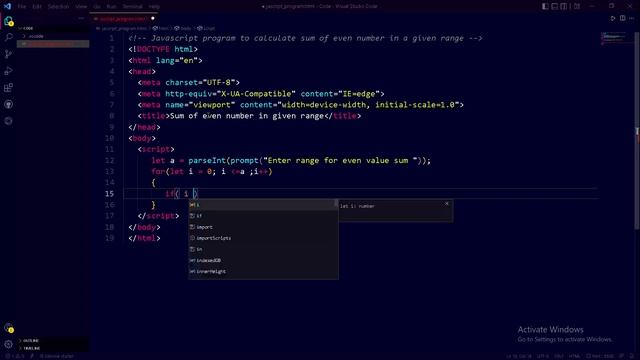640x360 pixels.
Task: Run the file with the play icon
Action: click(x=613, y=18)
